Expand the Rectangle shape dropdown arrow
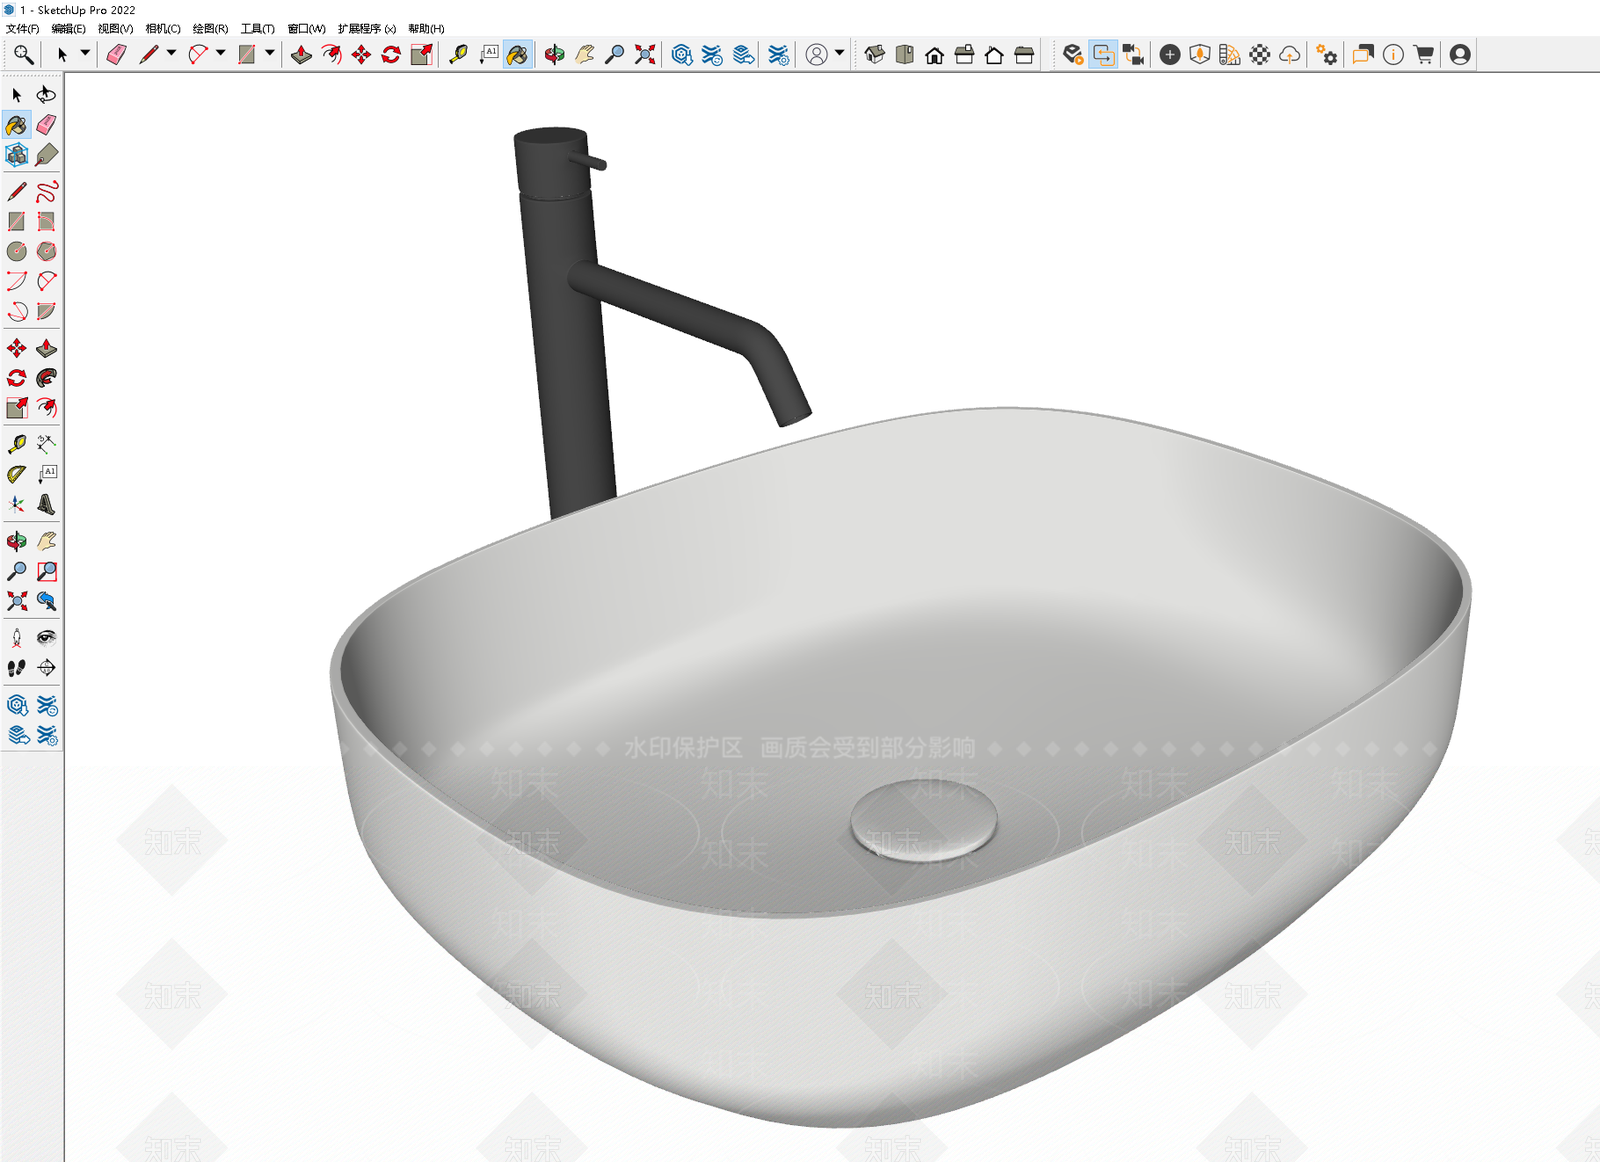Image resolution: width=1600 pixels, height=1162 pixels. click(x=269, y=54)
